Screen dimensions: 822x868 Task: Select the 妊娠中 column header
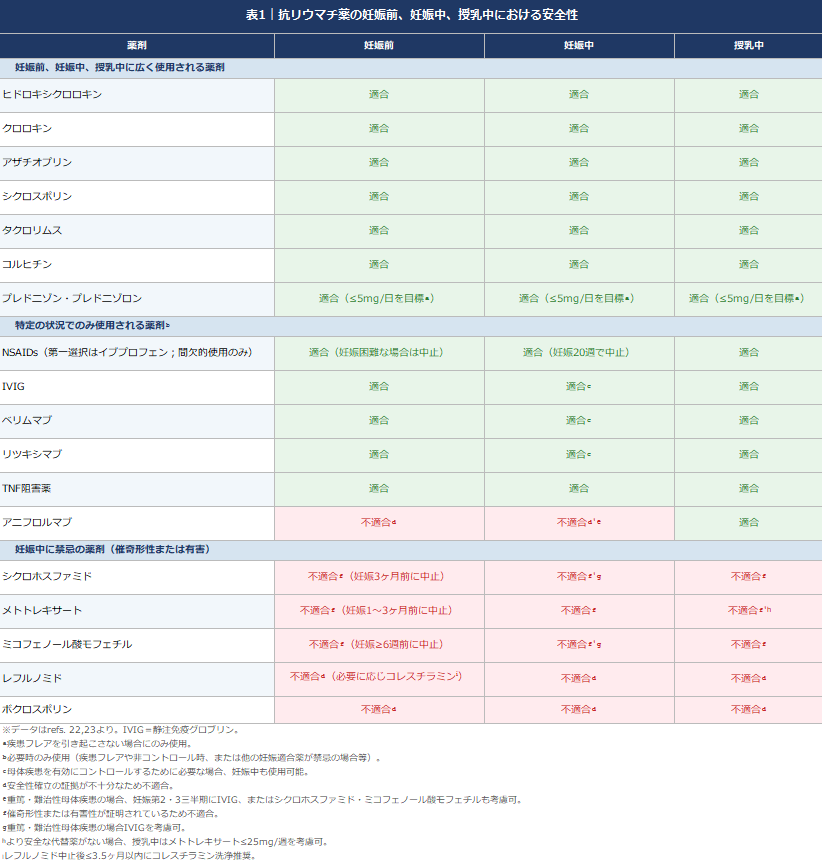(579, 45)
